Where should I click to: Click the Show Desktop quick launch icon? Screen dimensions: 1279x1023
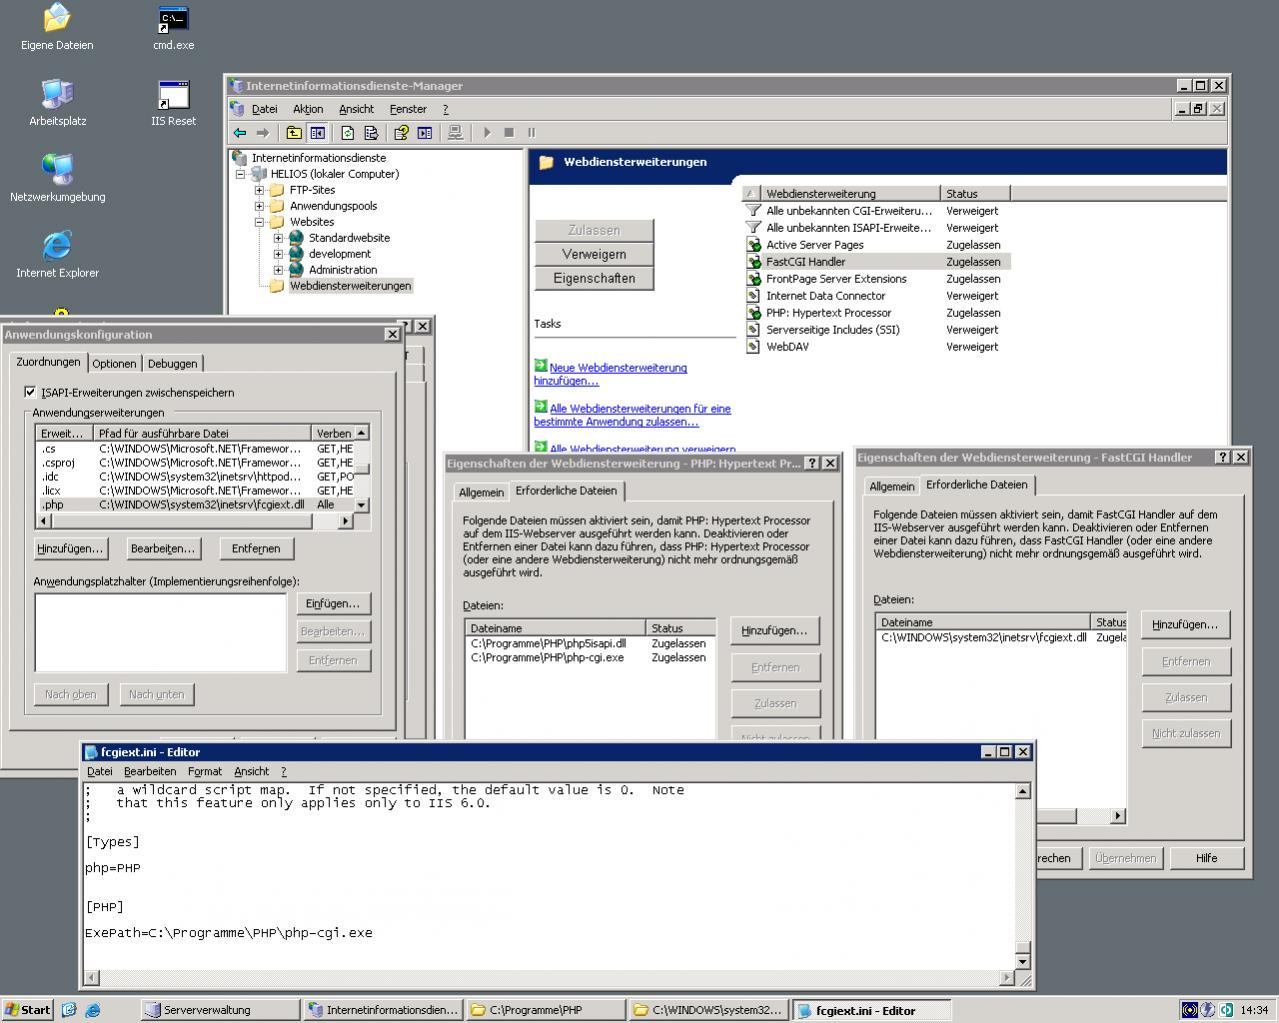point(69,1010)
